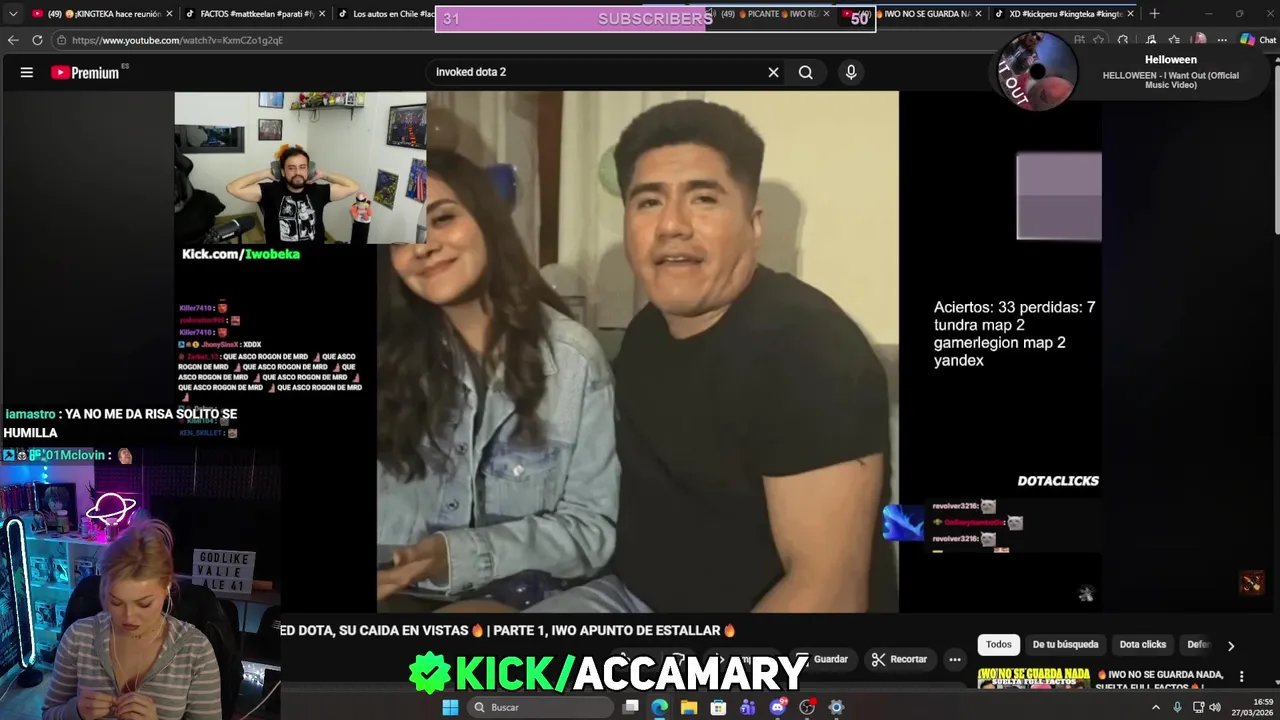
Task: Open Microsoft Edge from the taskbar
Action: tap(660, 707)
